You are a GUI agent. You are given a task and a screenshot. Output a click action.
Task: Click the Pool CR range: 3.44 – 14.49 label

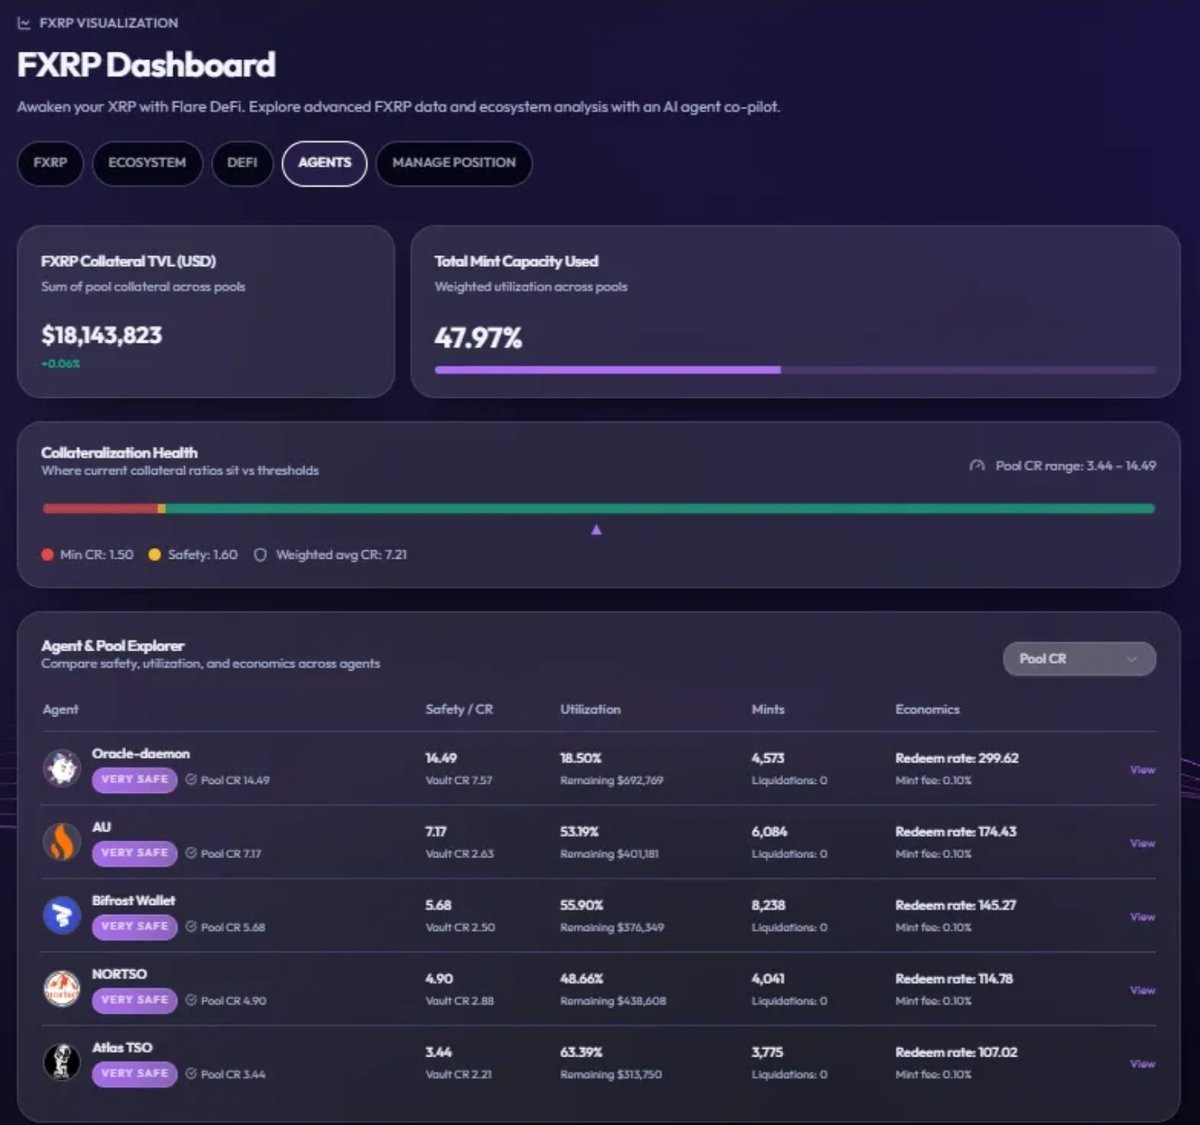1076,466
